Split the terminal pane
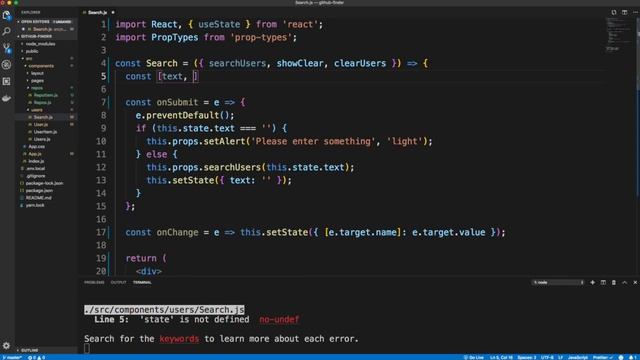This screenshot has height=360, width=640. click(603, 282)
